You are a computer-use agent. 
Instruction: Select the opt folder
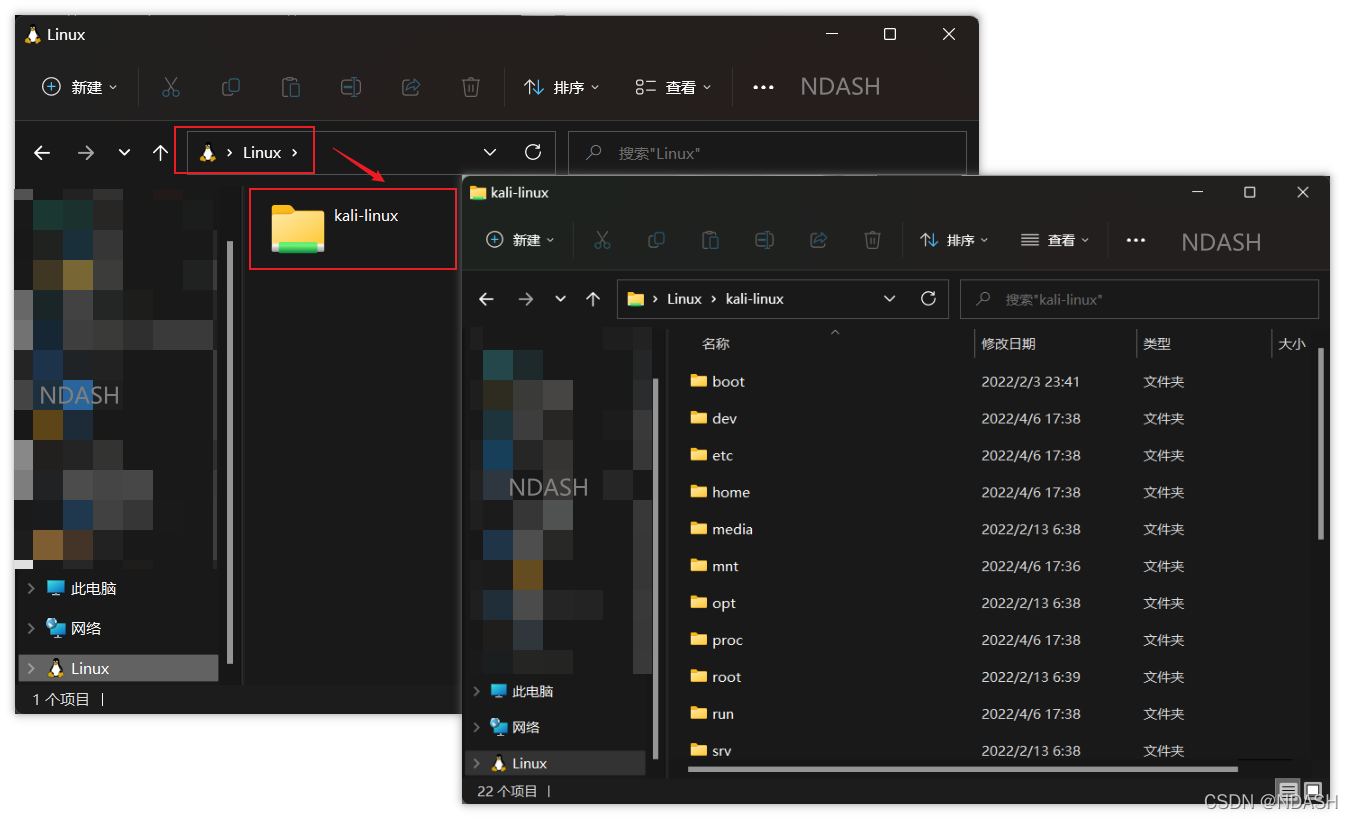pos(713,603)
